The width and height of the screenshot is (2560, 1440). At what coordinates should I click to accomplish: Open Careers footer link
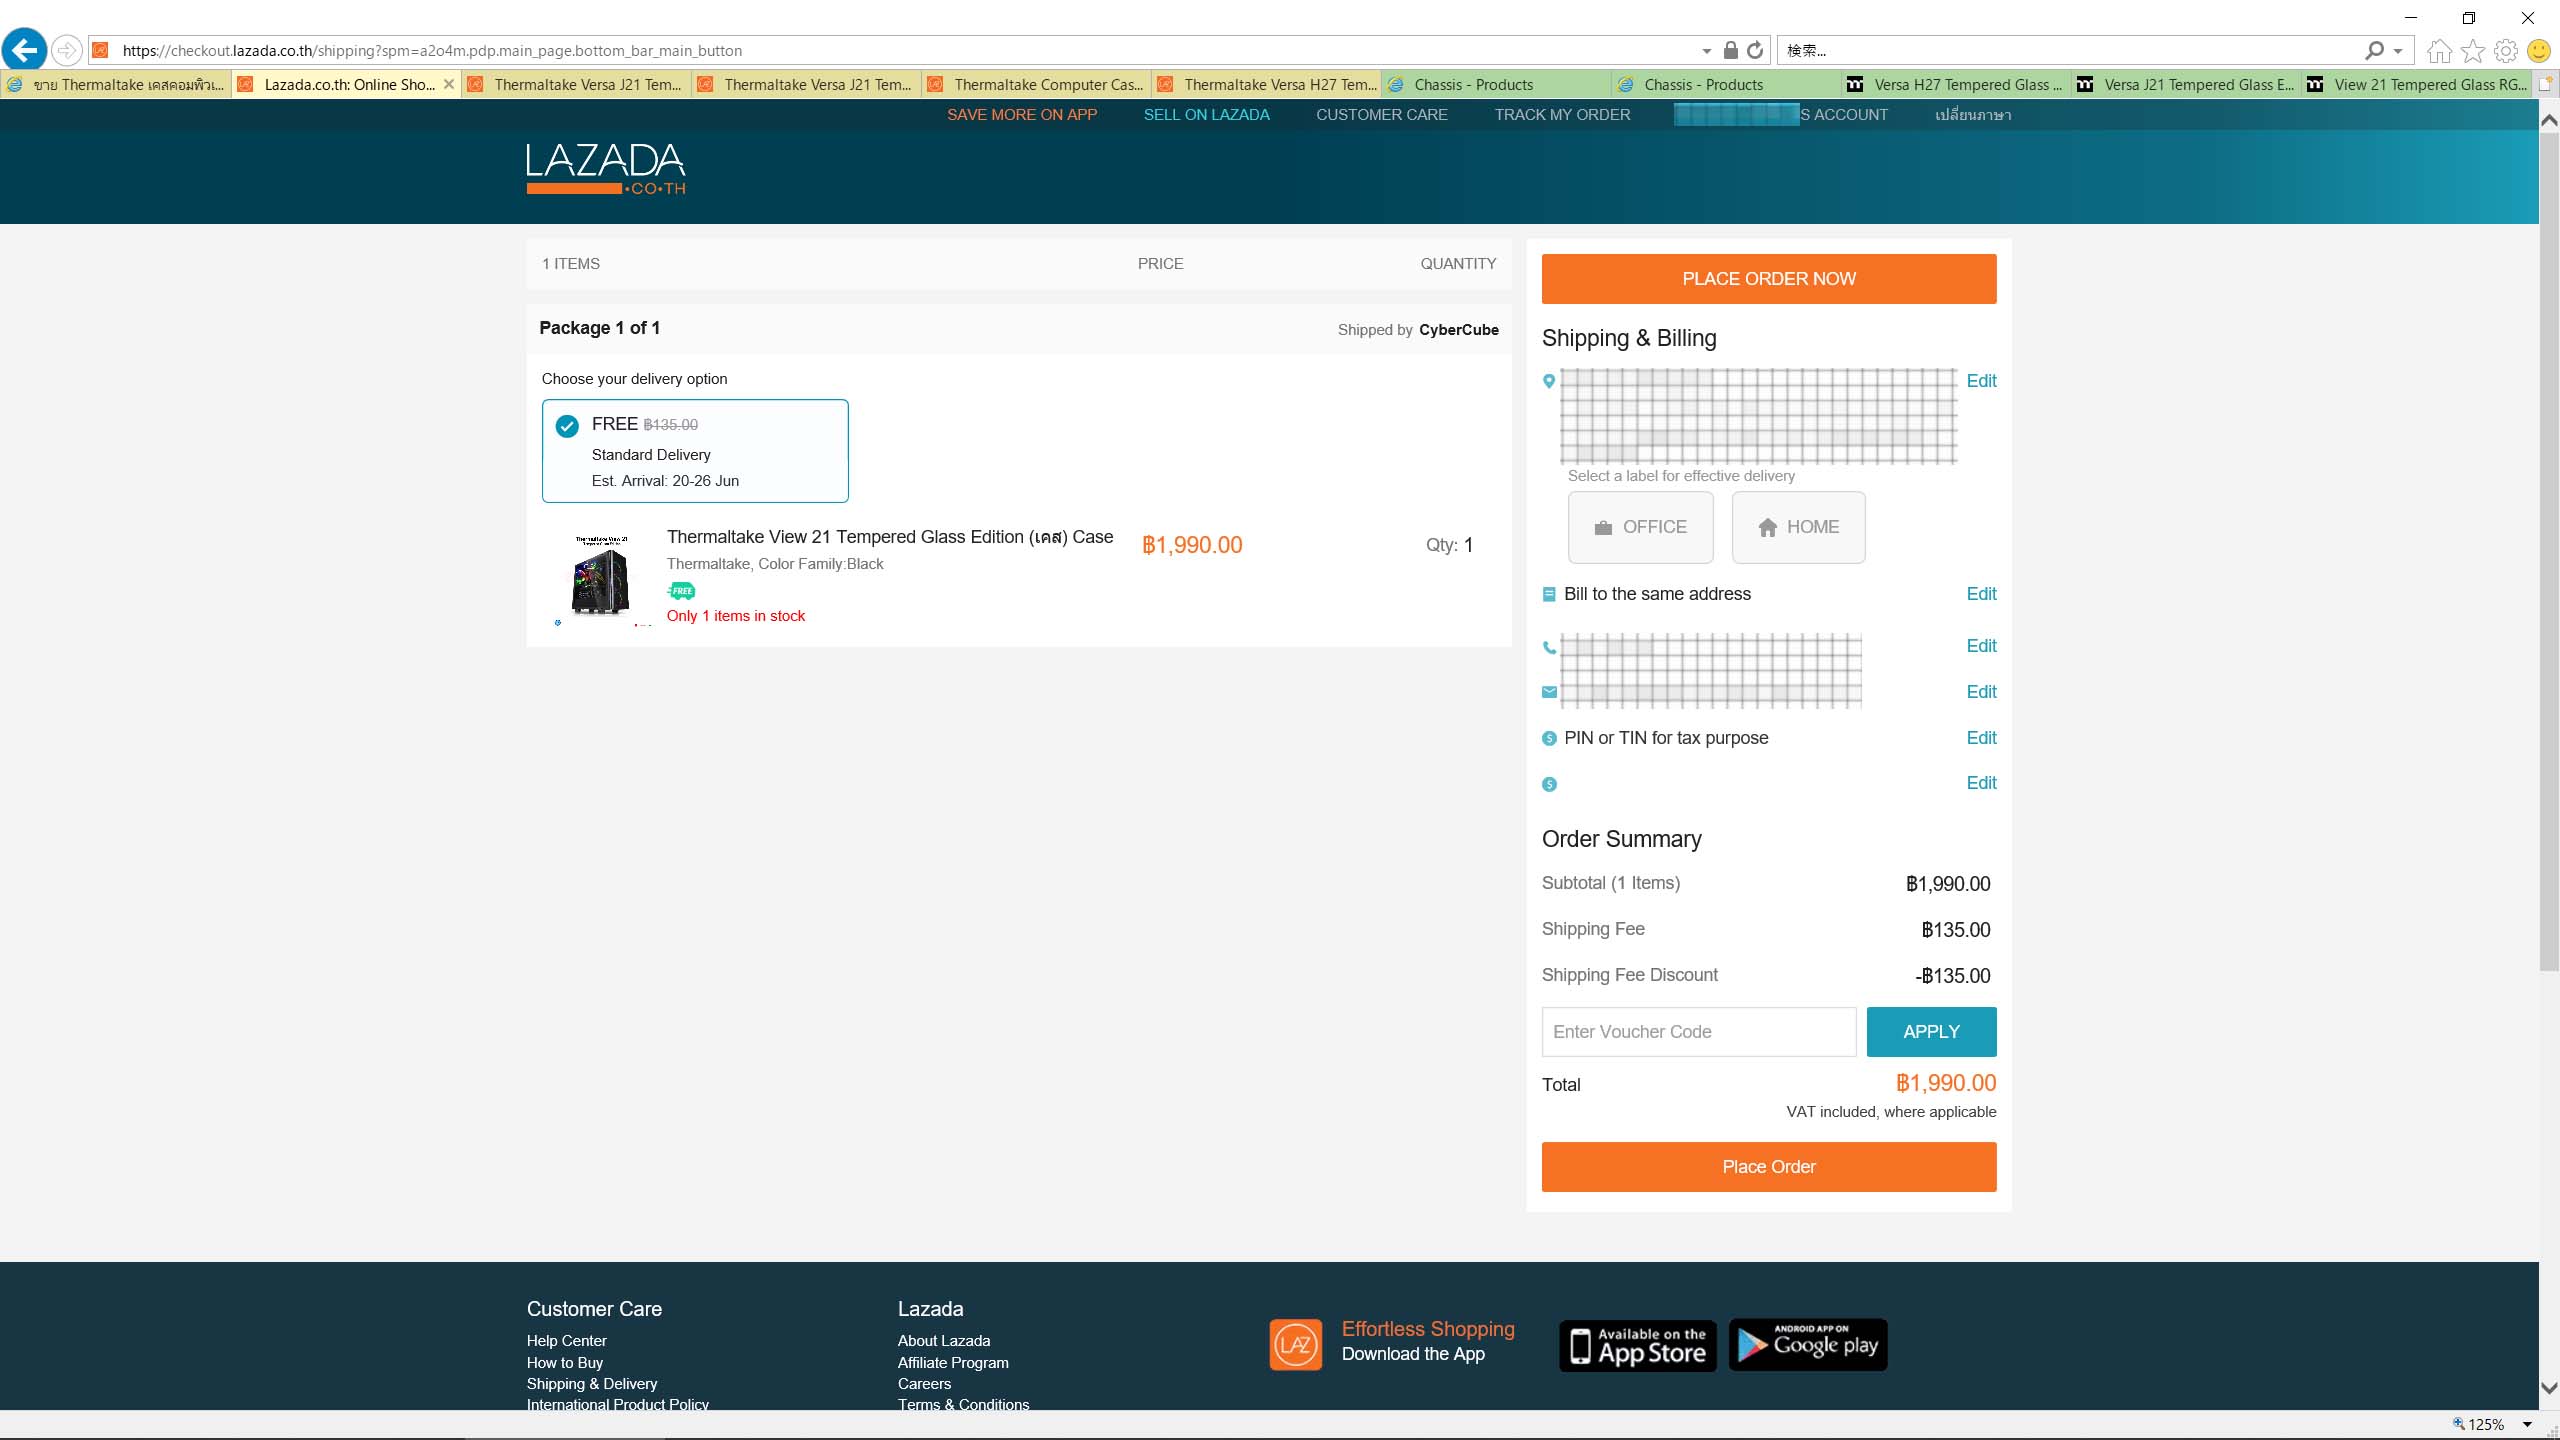(x=924, y=1384)
